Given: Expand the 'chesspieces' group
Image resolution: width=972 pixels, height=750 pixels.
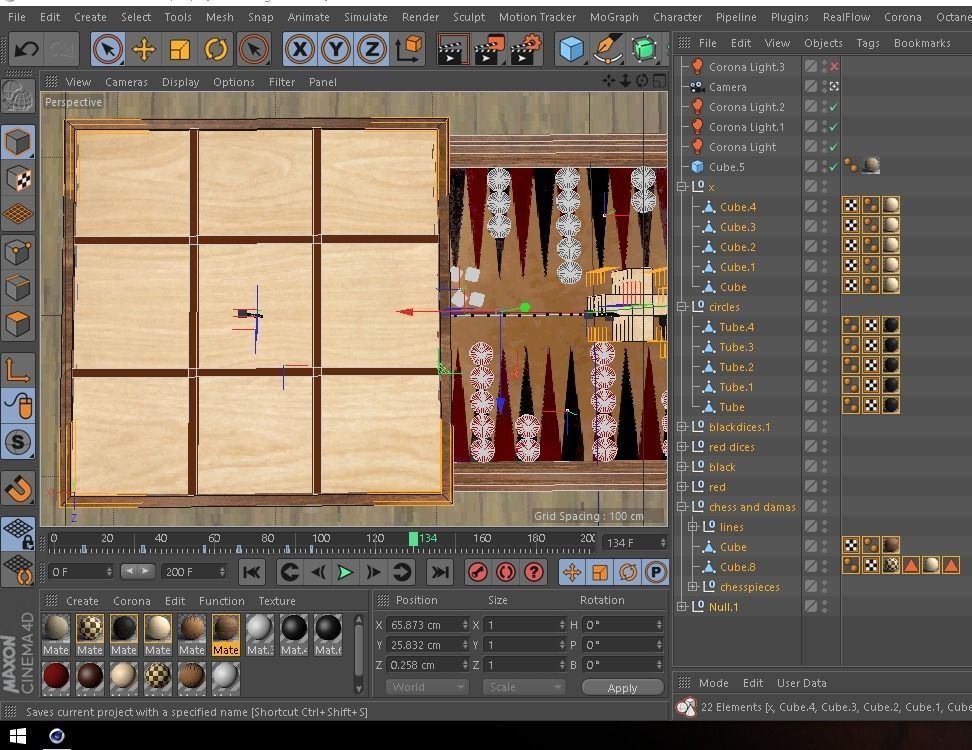Looking at the screenshot, I should click(x=693, y=586).
